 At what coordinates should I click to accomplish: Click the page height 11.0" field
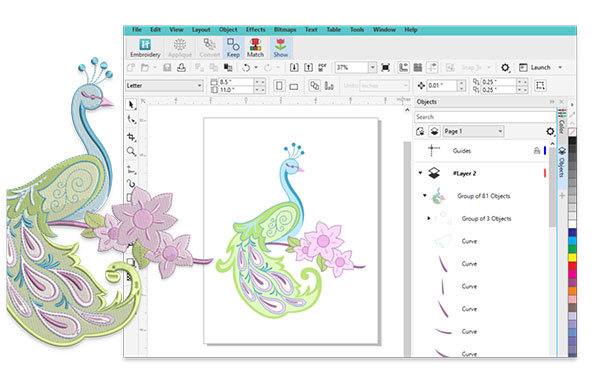[236, 90]
